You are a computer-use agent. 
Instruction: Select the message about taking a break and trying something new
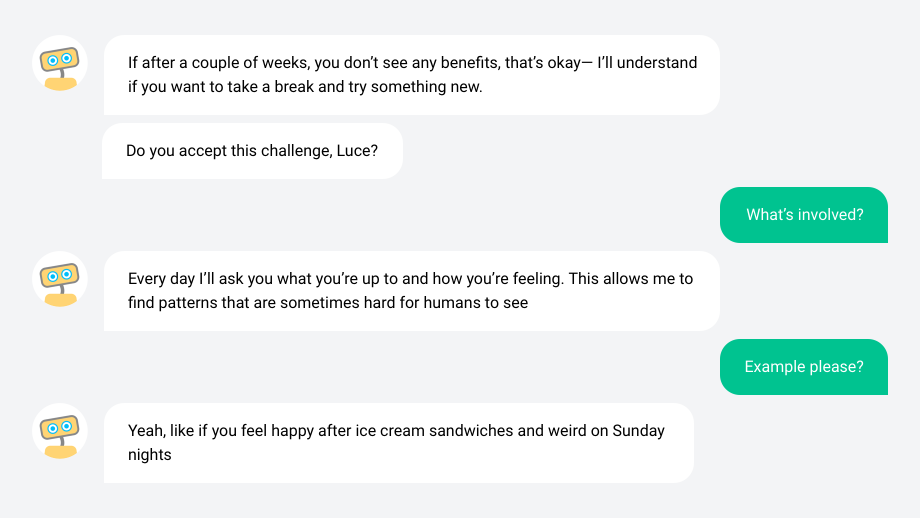(412, 75)
